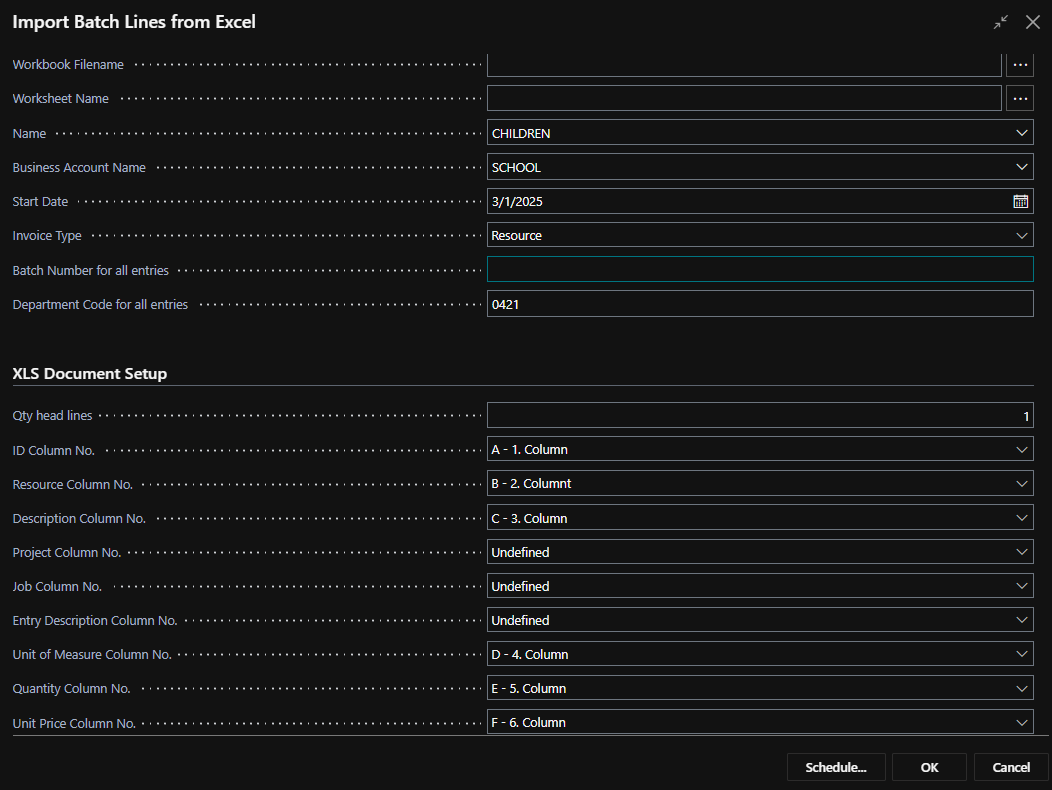Shrink the dialog with the collapse icon
The width and height of the screenshot is (1052, 790).
pos(1001,22)
